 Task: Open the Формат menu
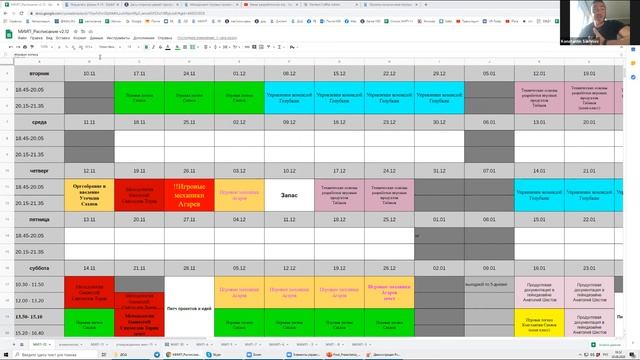(x=80, y=38)
